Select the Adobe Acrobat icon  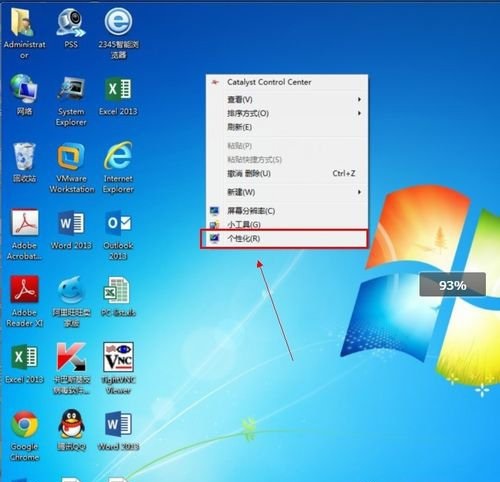point(25,223)
